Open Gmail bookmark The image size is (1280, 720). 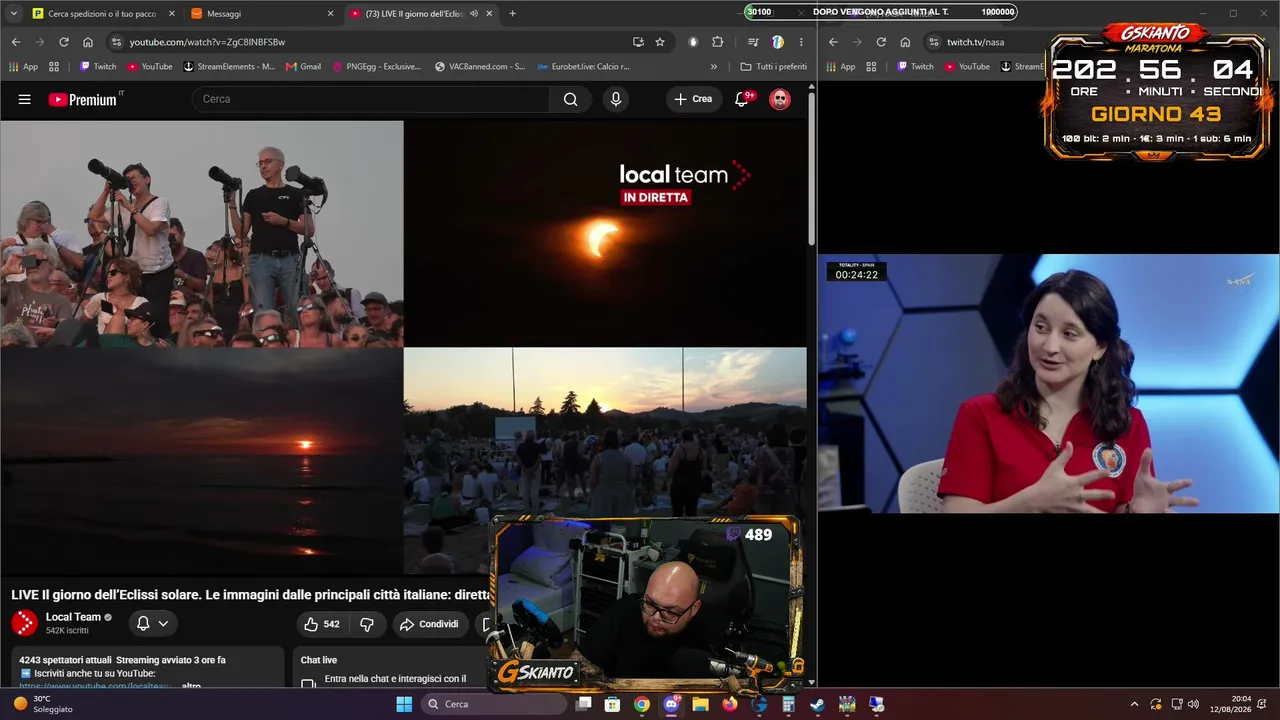tap(303, 67)
